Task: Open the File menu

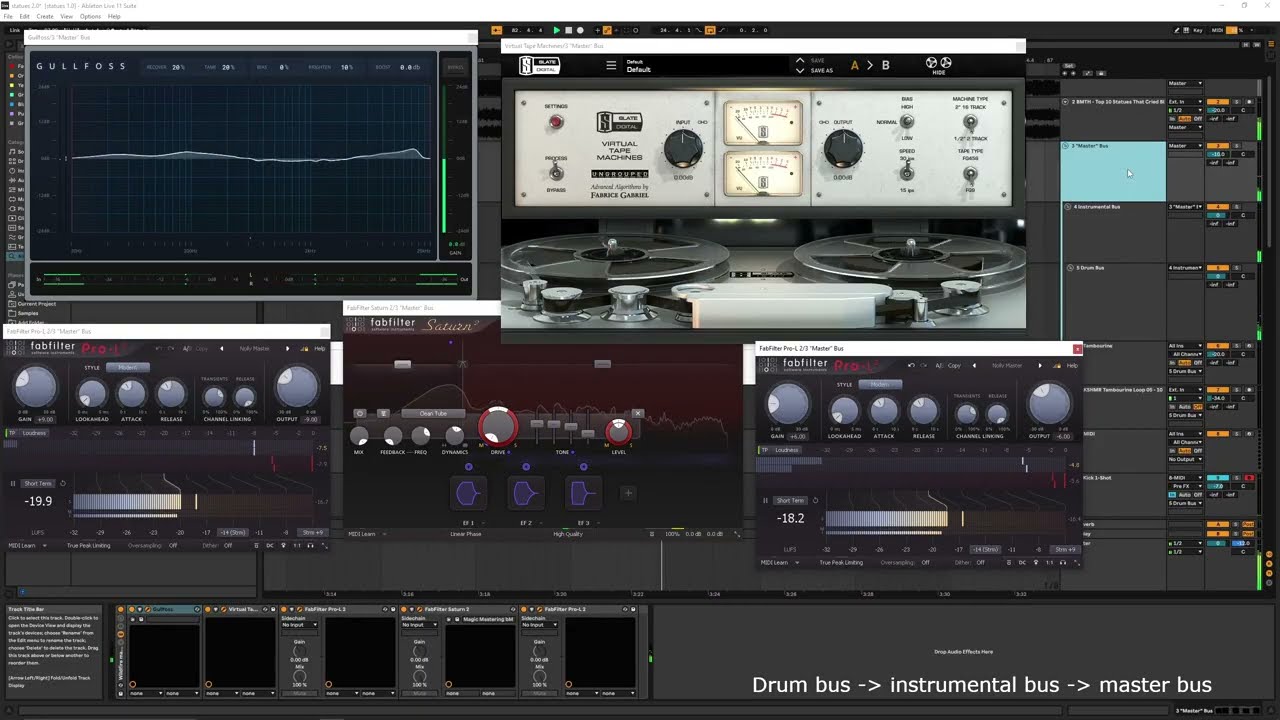Action: click(9, 17)
